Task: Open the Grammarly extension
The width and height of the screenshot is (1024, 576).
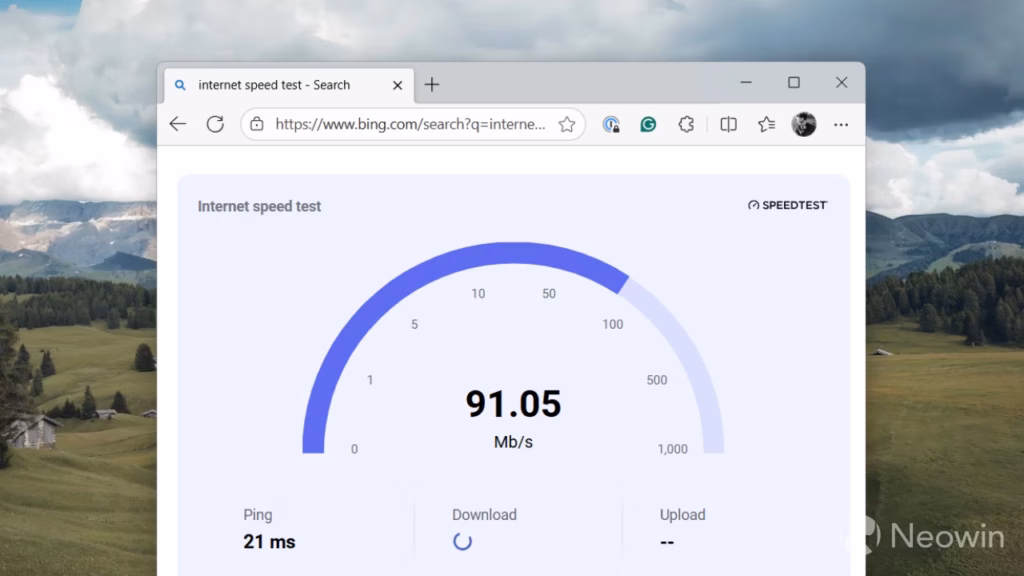Action: pos(648,124)
